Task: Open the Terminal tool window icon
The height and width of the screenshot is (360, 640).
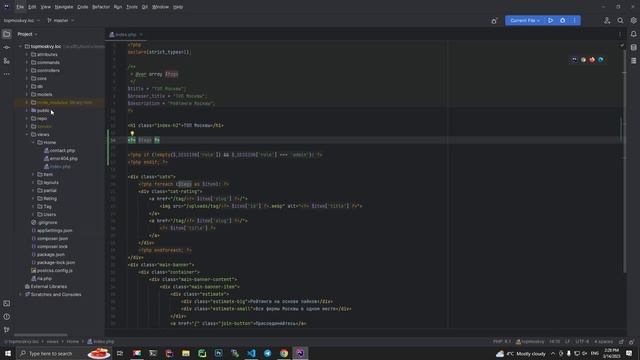Action: pos(7,303)
